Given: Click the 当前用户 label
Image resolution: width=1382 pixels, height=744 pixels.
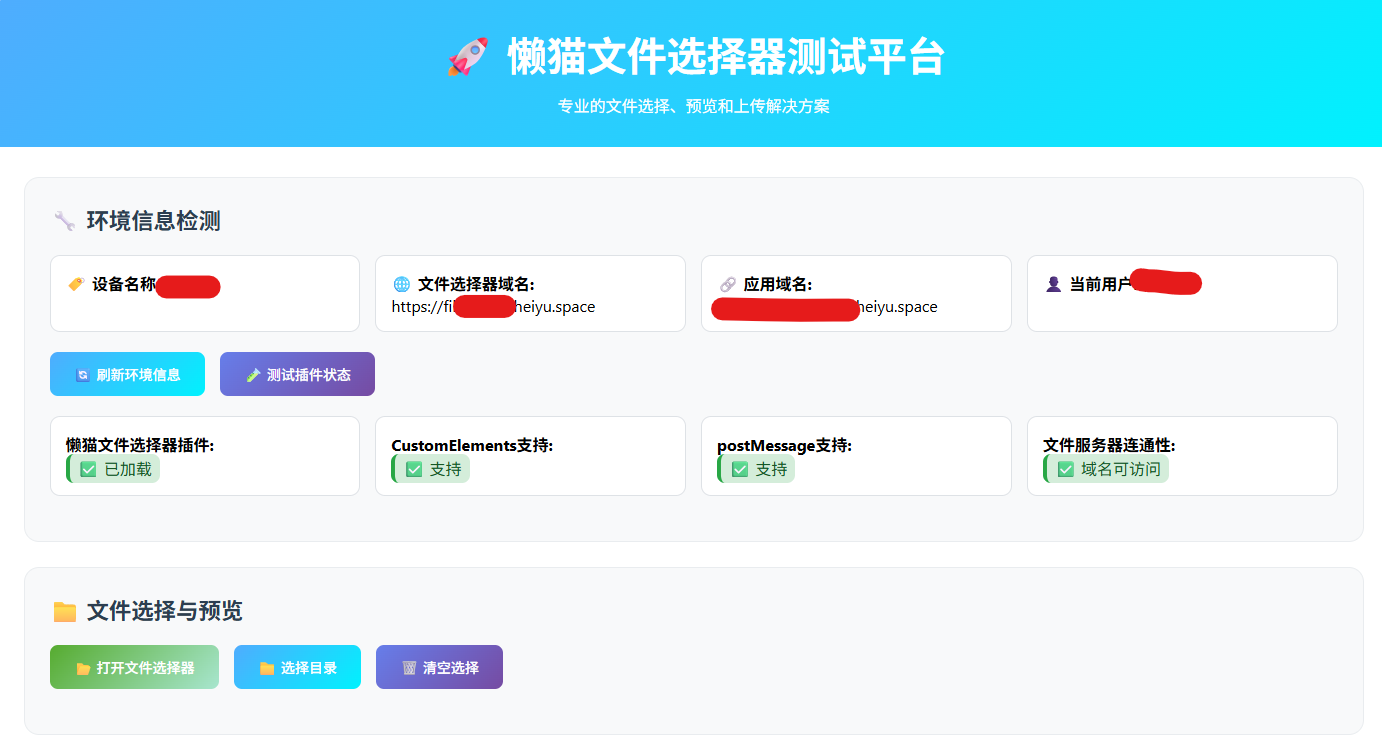Looking at the screenshot, I should pos(1100,284).
